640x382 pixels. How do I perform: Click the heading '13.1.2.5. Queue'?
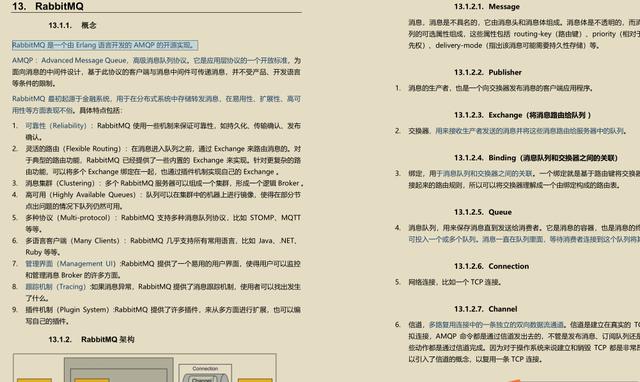[483, 212]
